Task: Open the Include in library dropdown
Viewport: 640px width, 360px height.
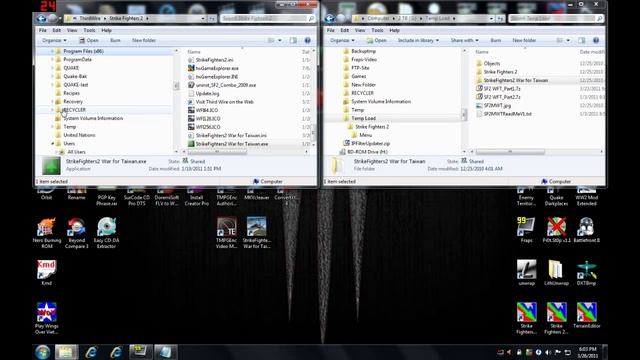Action: click(x=418, y=40)
